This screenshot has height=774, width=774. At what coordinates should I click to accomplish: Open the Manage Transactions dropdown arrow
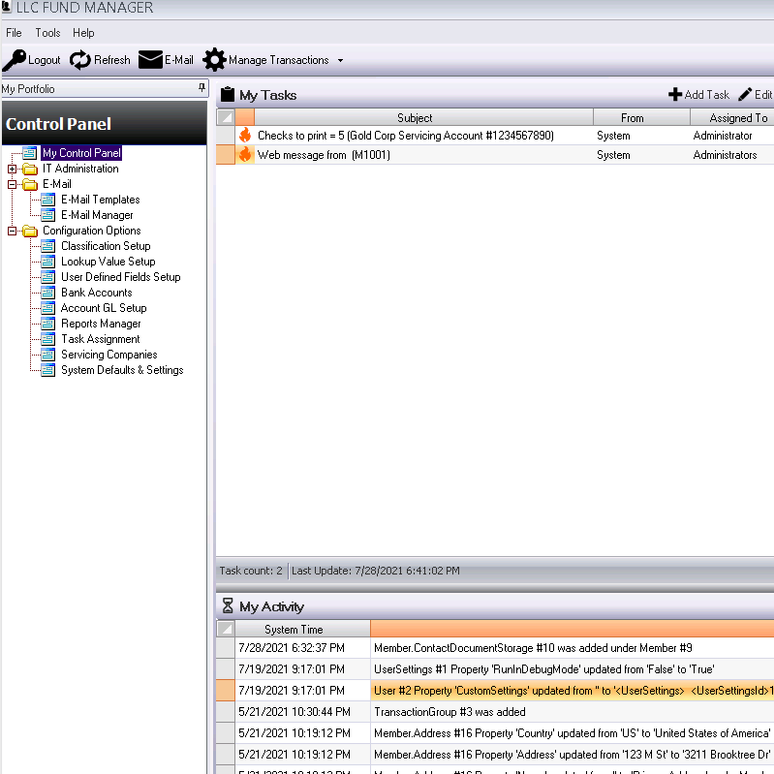pos(340,61)
